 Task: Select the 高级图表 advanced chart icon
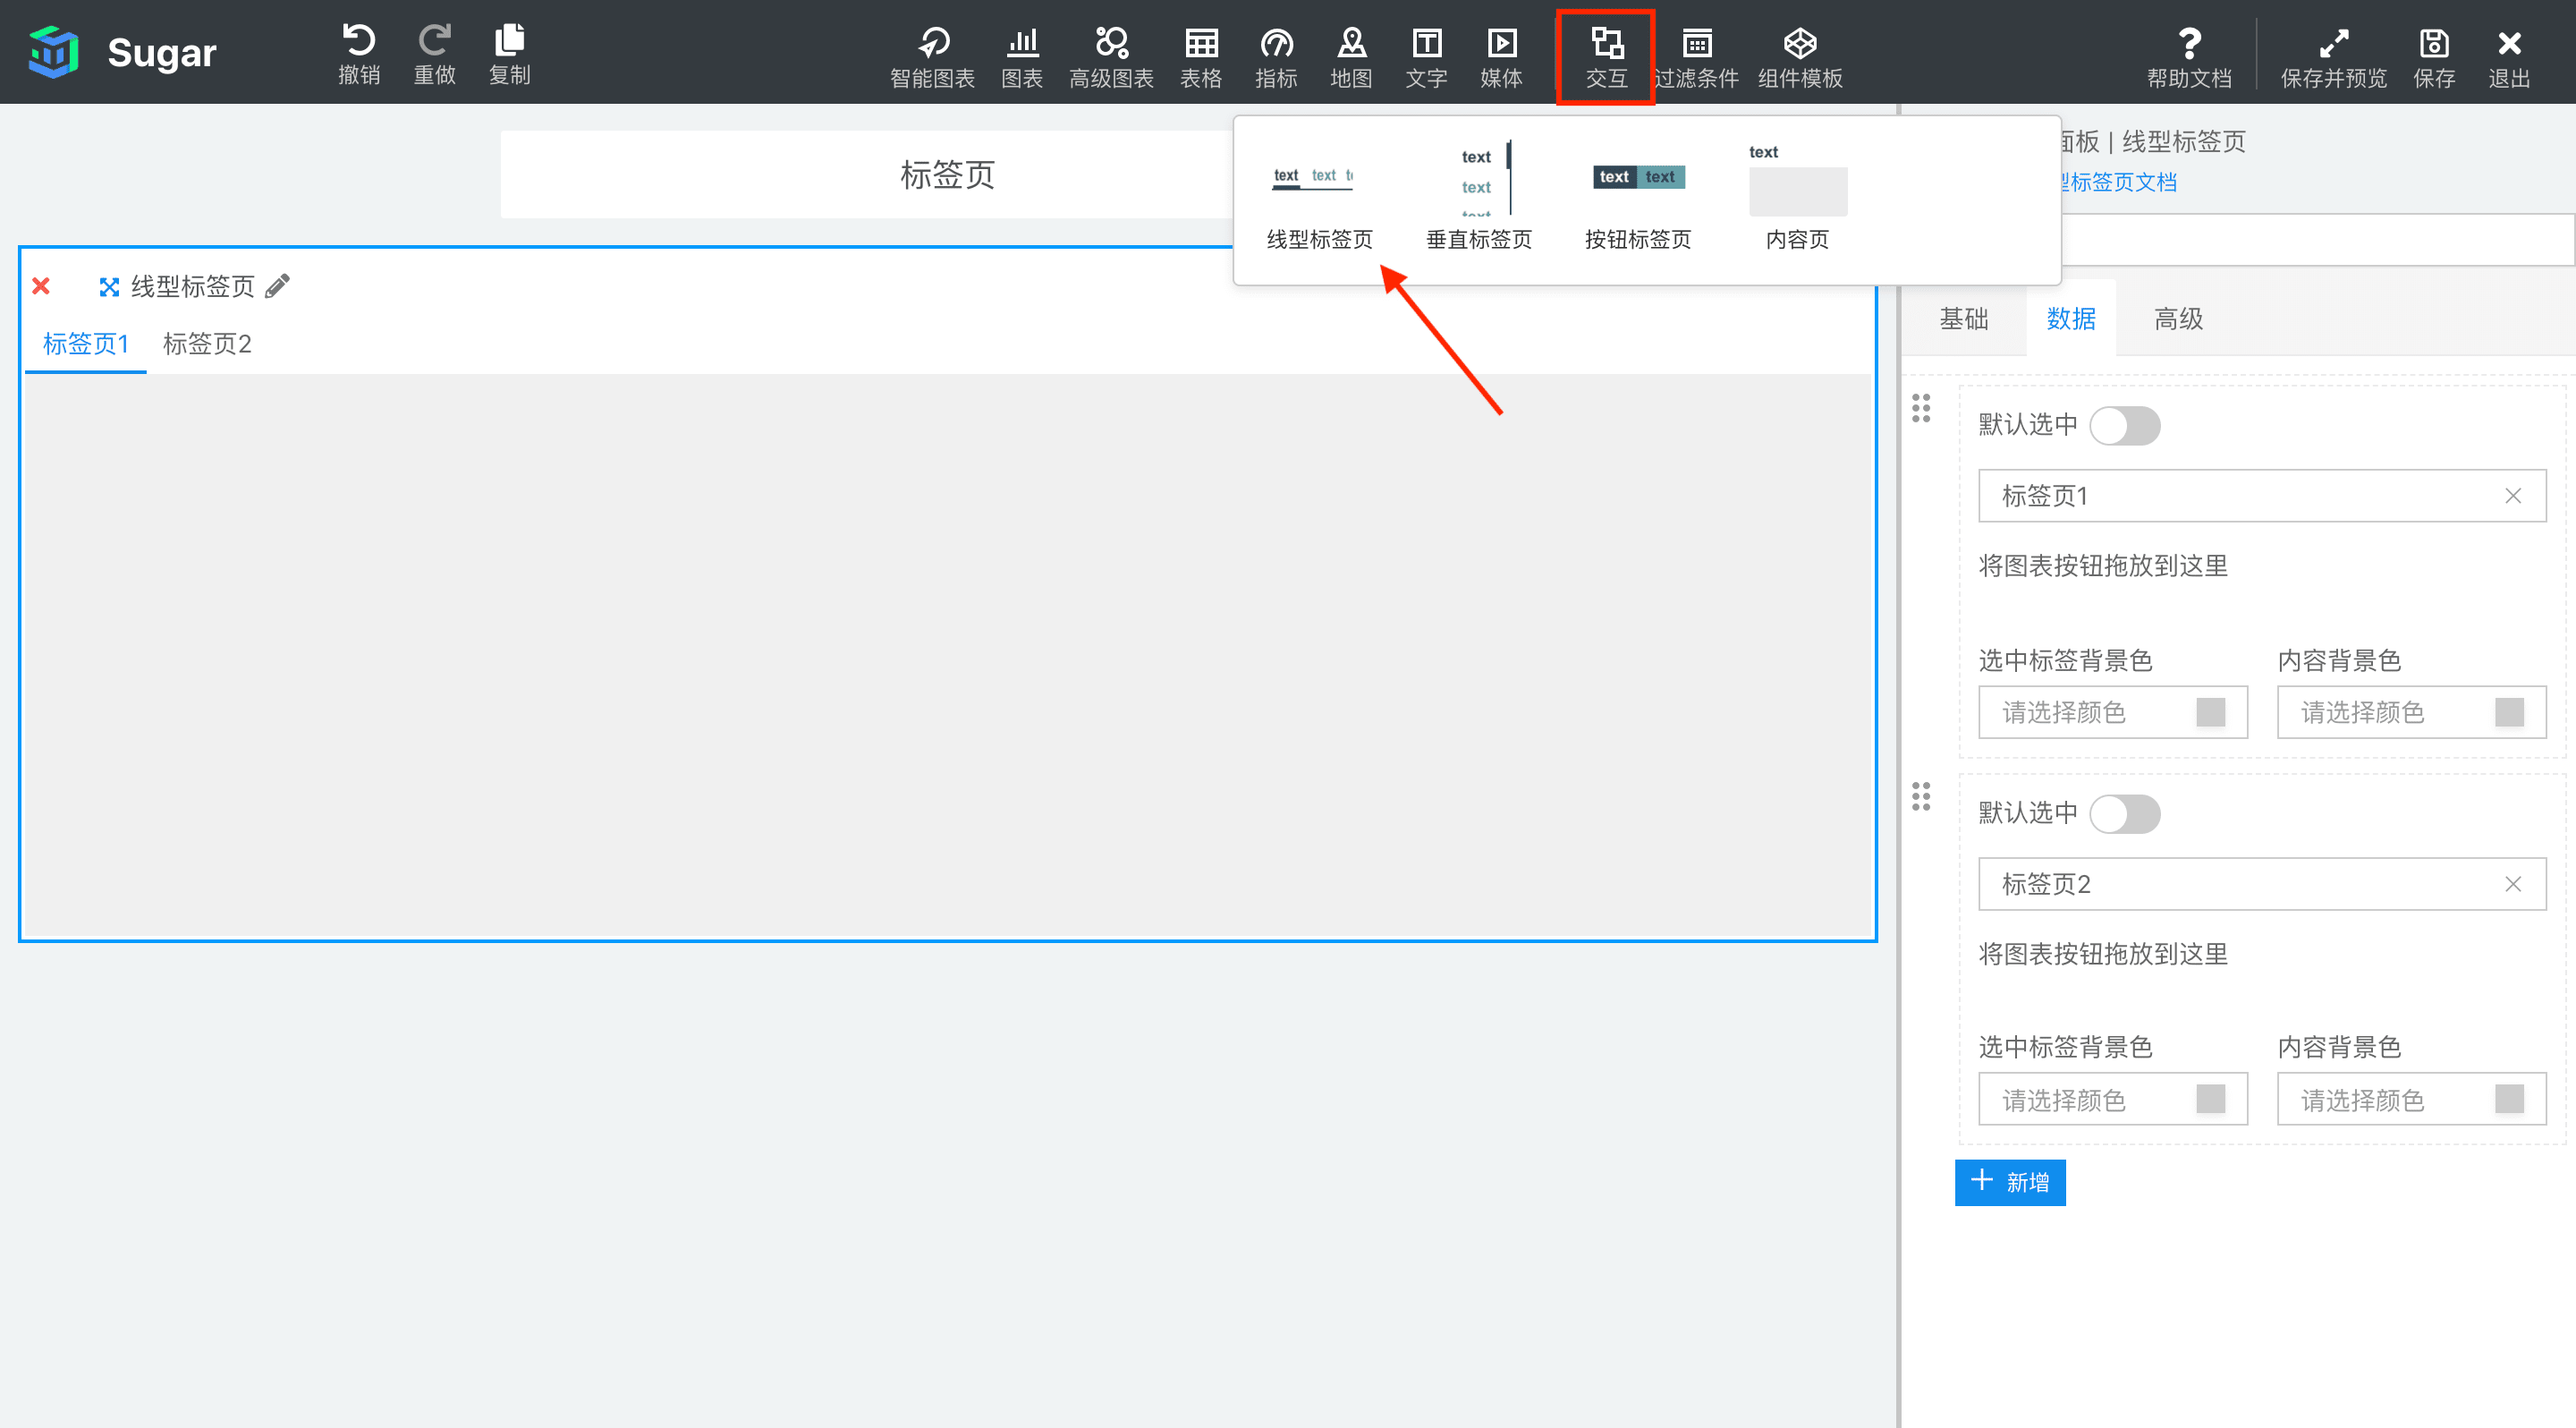(1111, 44)
